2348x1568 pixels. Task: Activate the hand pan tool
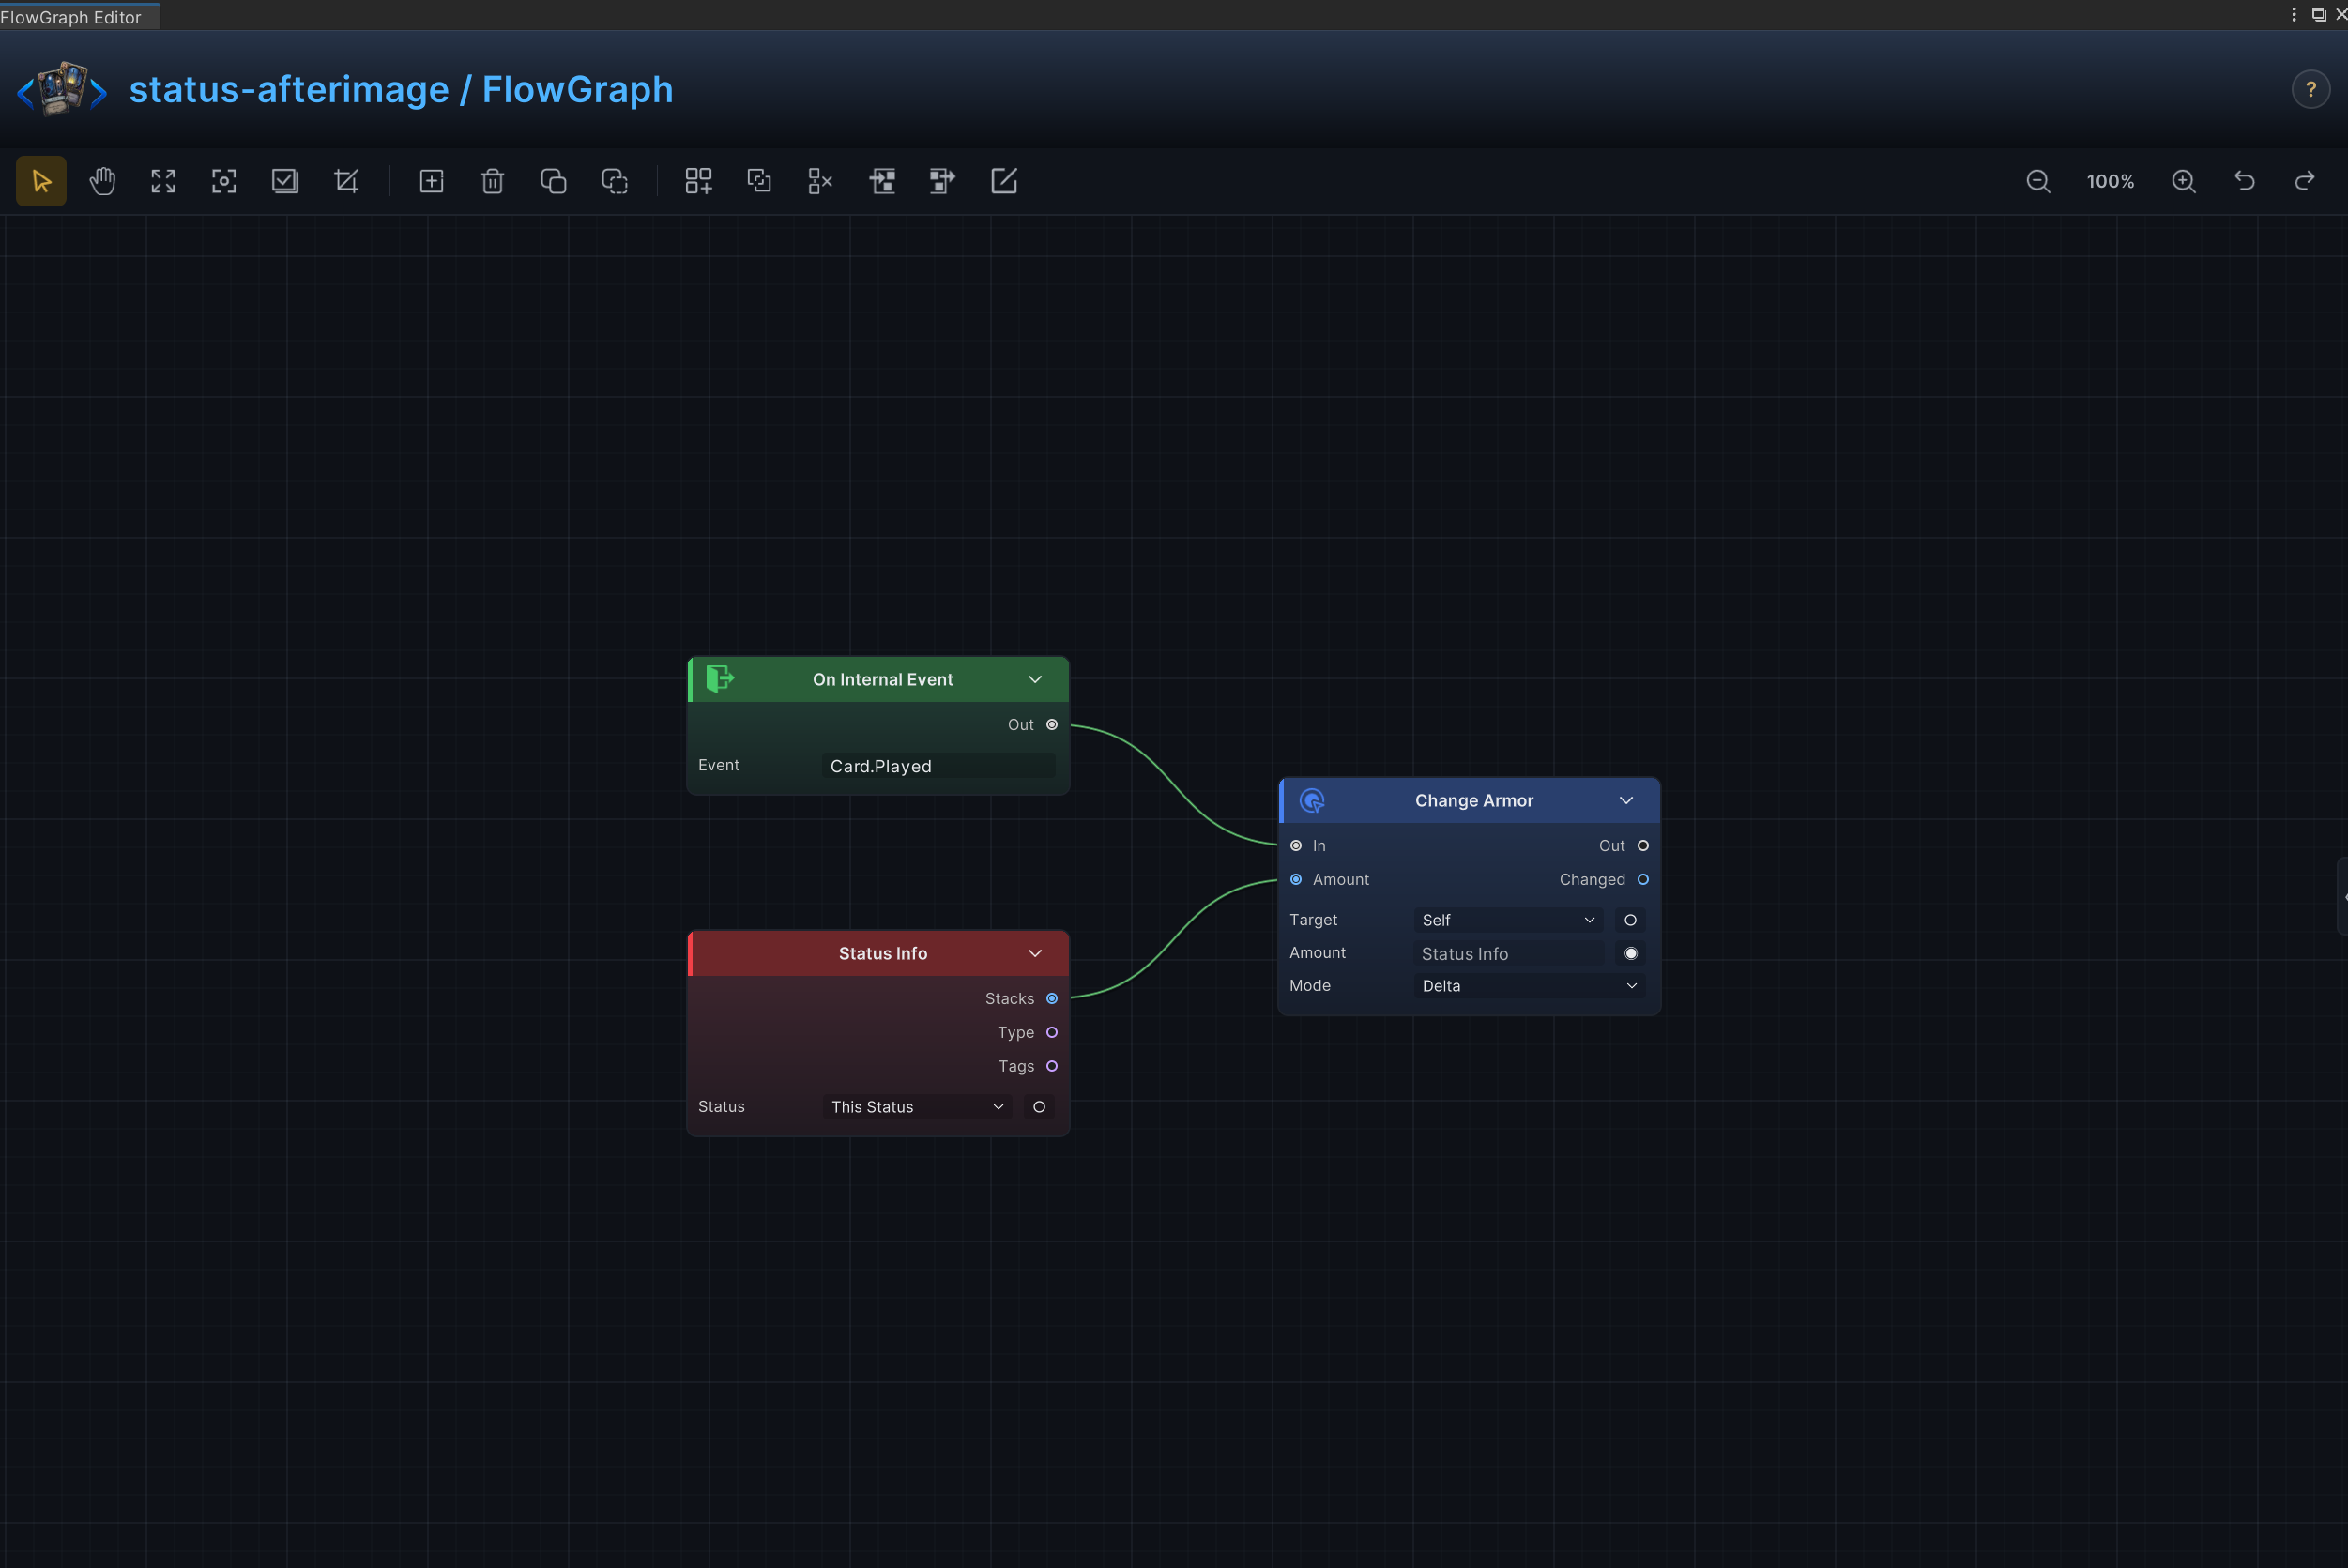click(102, 181)
